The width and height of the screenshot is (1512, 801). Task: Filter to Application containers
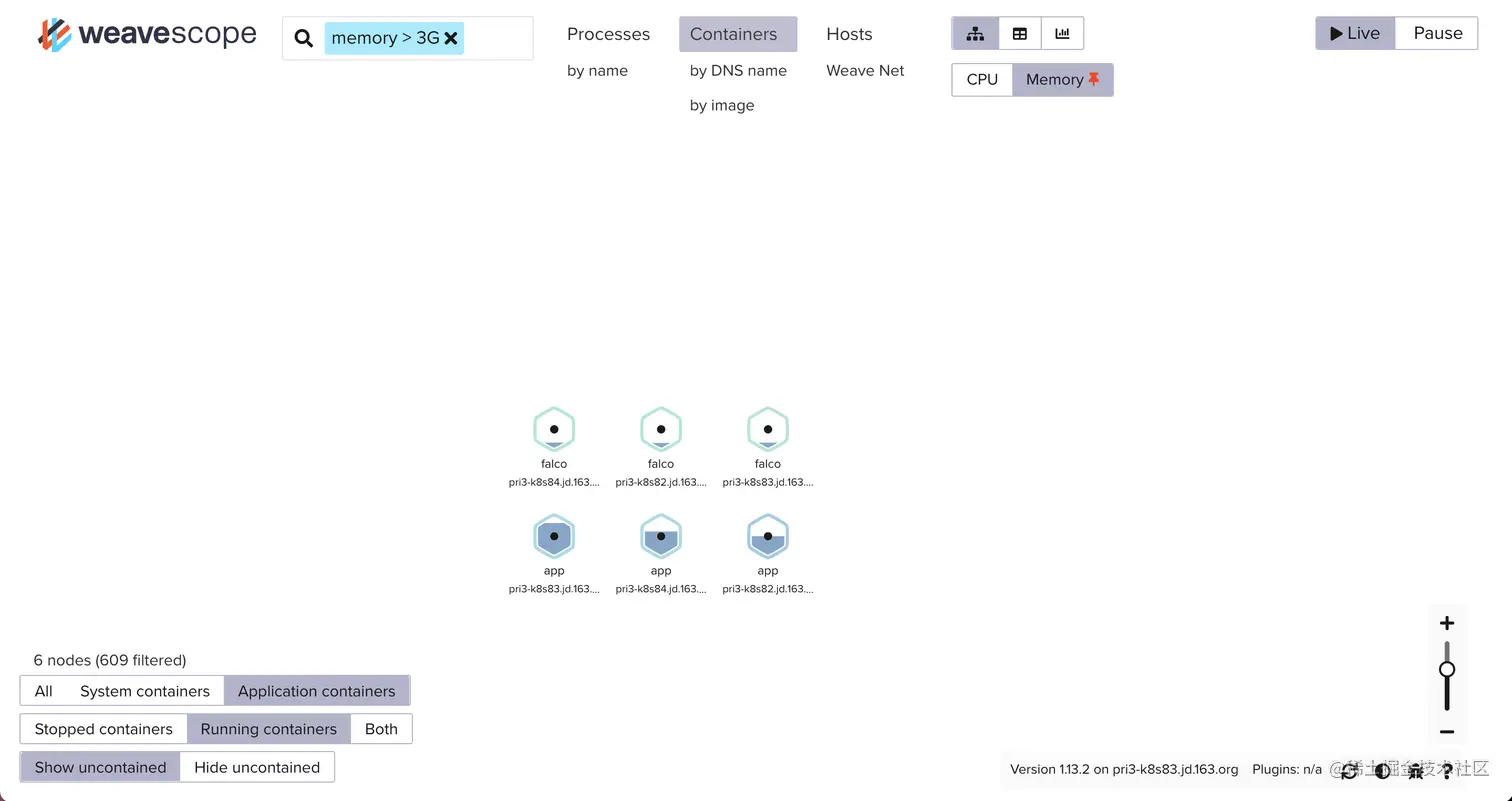(x=317, y=691)
